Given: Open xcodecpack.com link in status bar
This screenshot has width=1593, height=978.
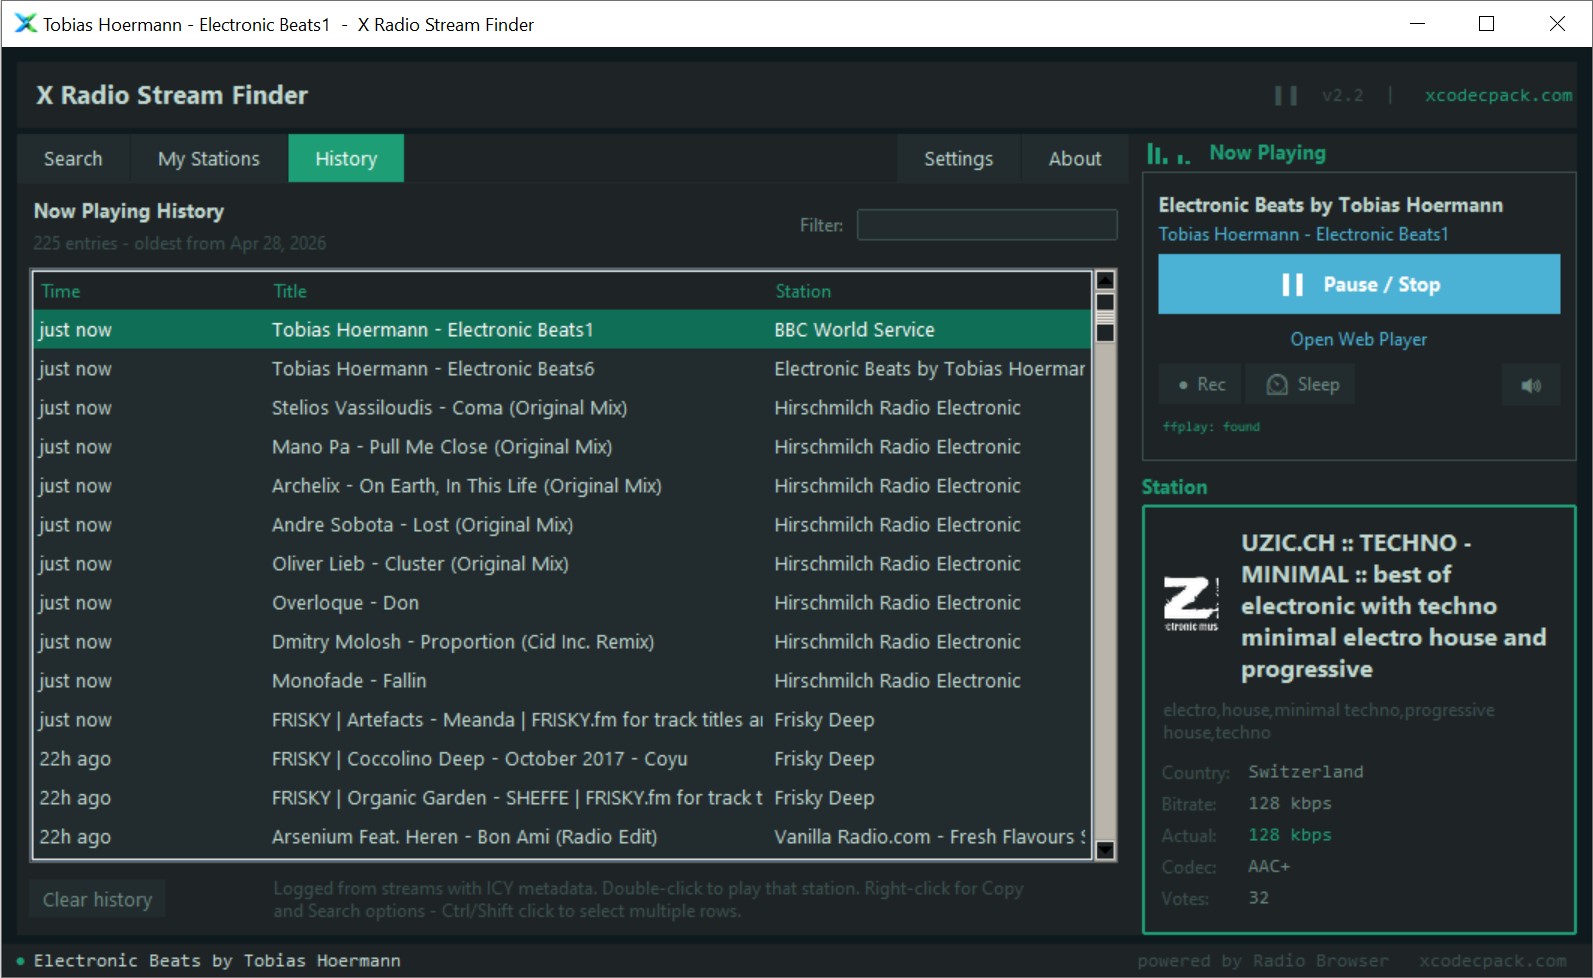Looking at the screenshot, I should click(x=1492, y=960).
